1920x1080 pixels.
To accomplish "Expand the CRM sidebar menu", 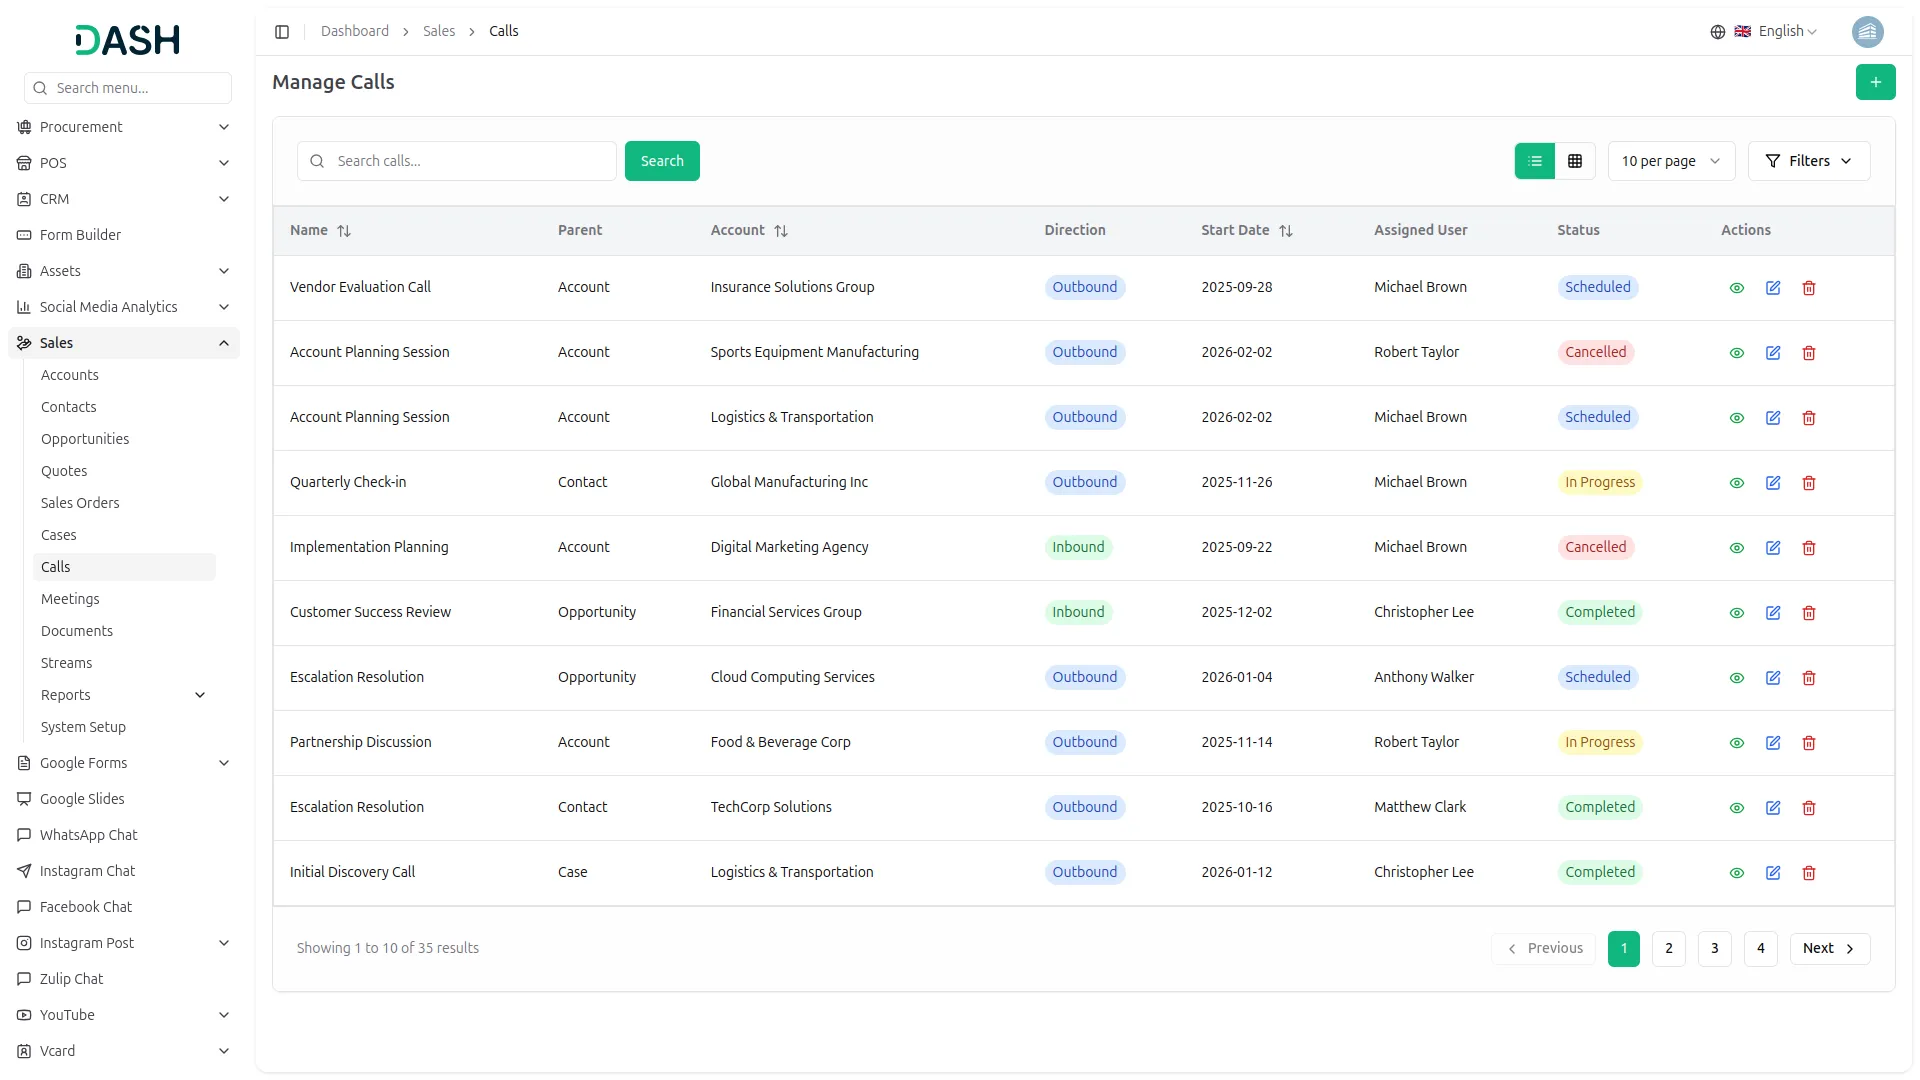I will [124, 199].
